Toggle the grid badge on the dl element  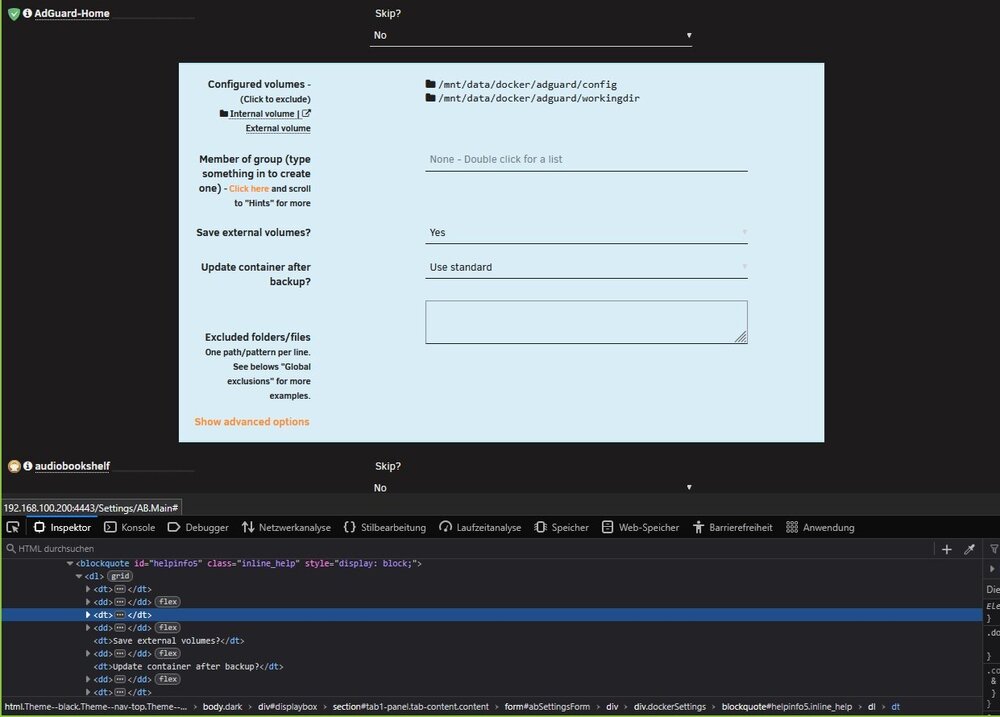pos(120,576)
